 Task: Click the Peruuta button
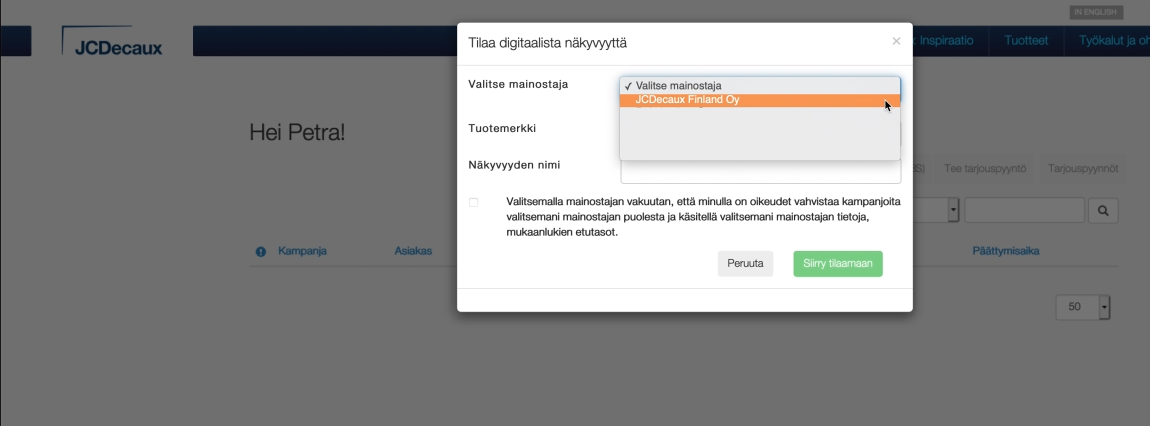tap(745, 264)
